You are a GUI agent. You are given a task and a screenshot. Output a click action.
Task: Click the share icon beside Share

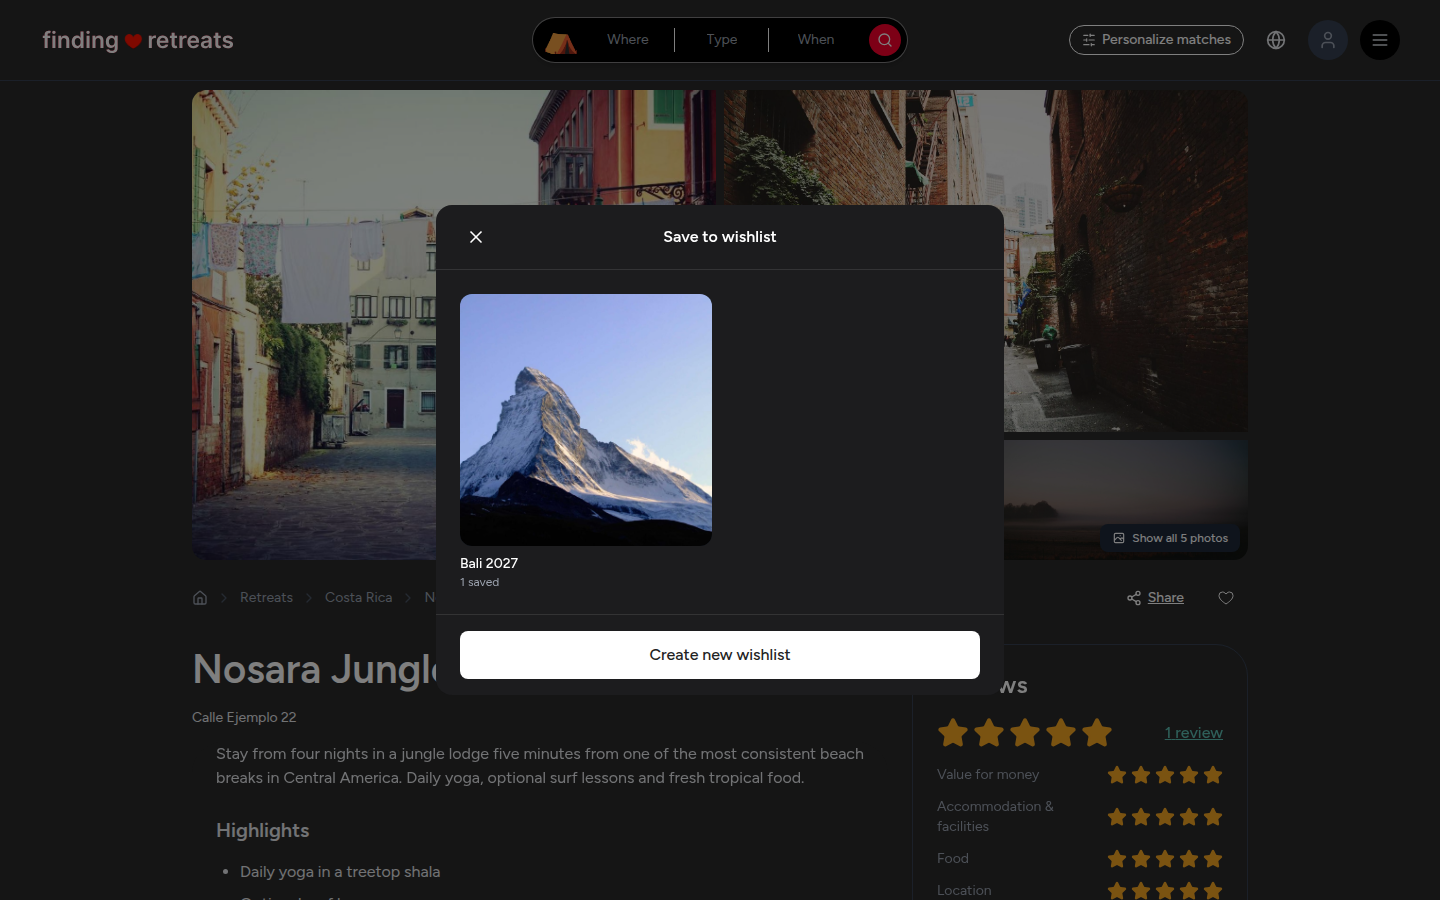tap(1134, 598)
